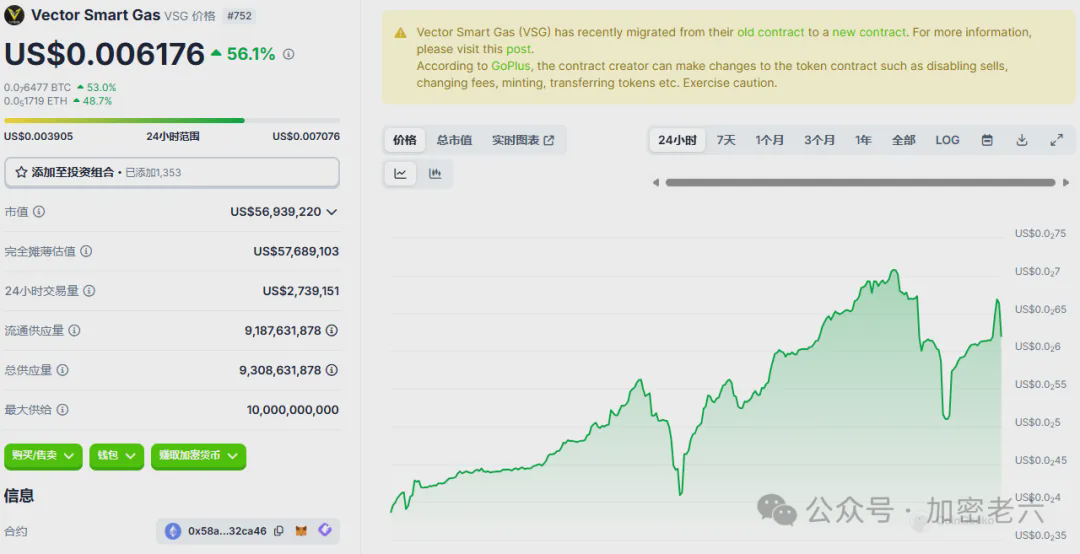Screen dimensions: 1080x554
Task: Open info icon next to 总供应量 label
Action: coord(63,370)
